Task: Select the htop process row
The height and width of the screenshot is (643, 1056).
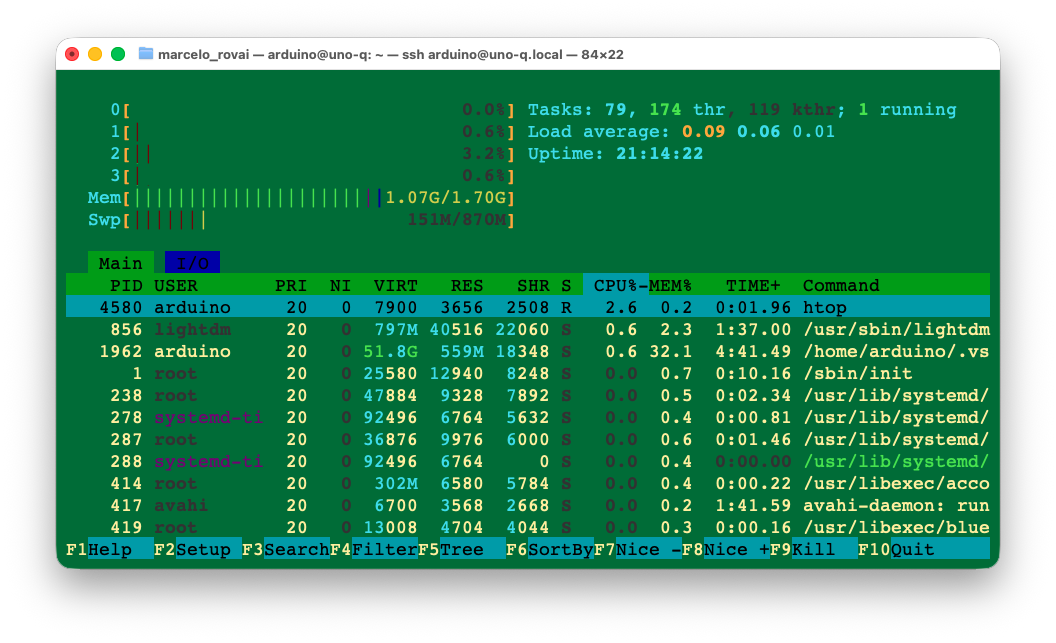Action: pyautogui.click(x=528, y=307)
